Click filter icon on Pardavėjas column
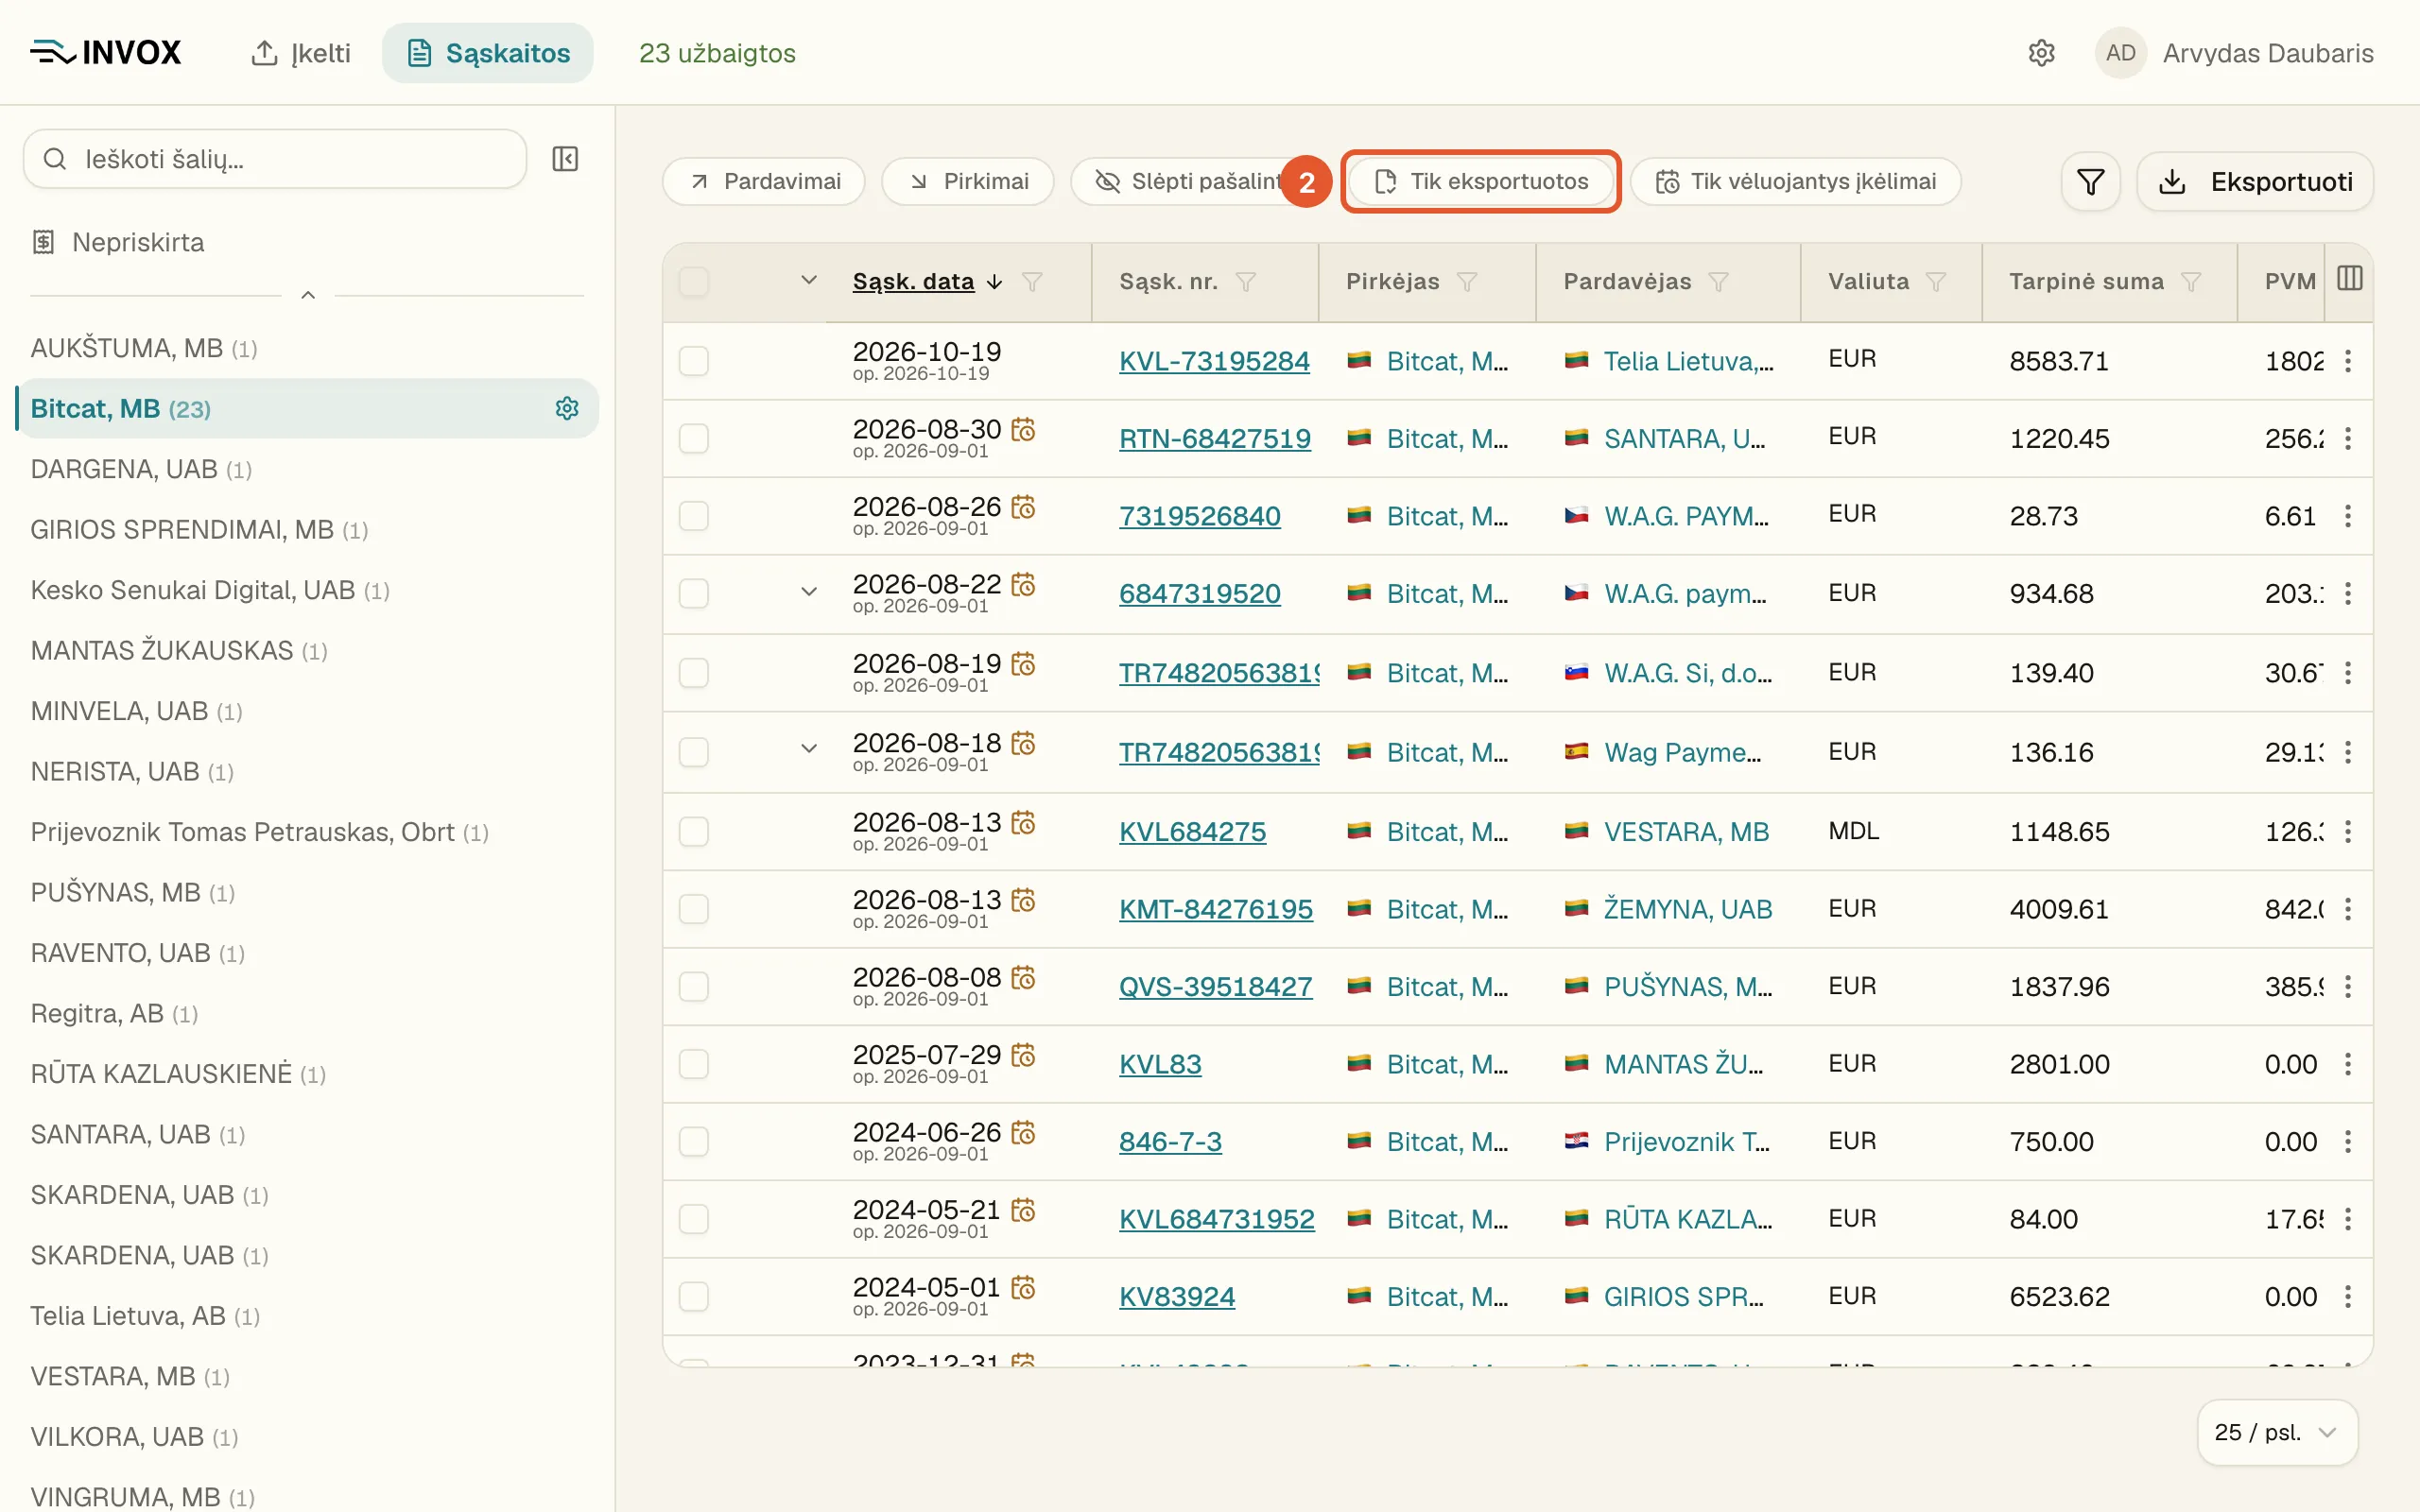Viewport: 2420px width, 1512px height. pos(1718,282)
